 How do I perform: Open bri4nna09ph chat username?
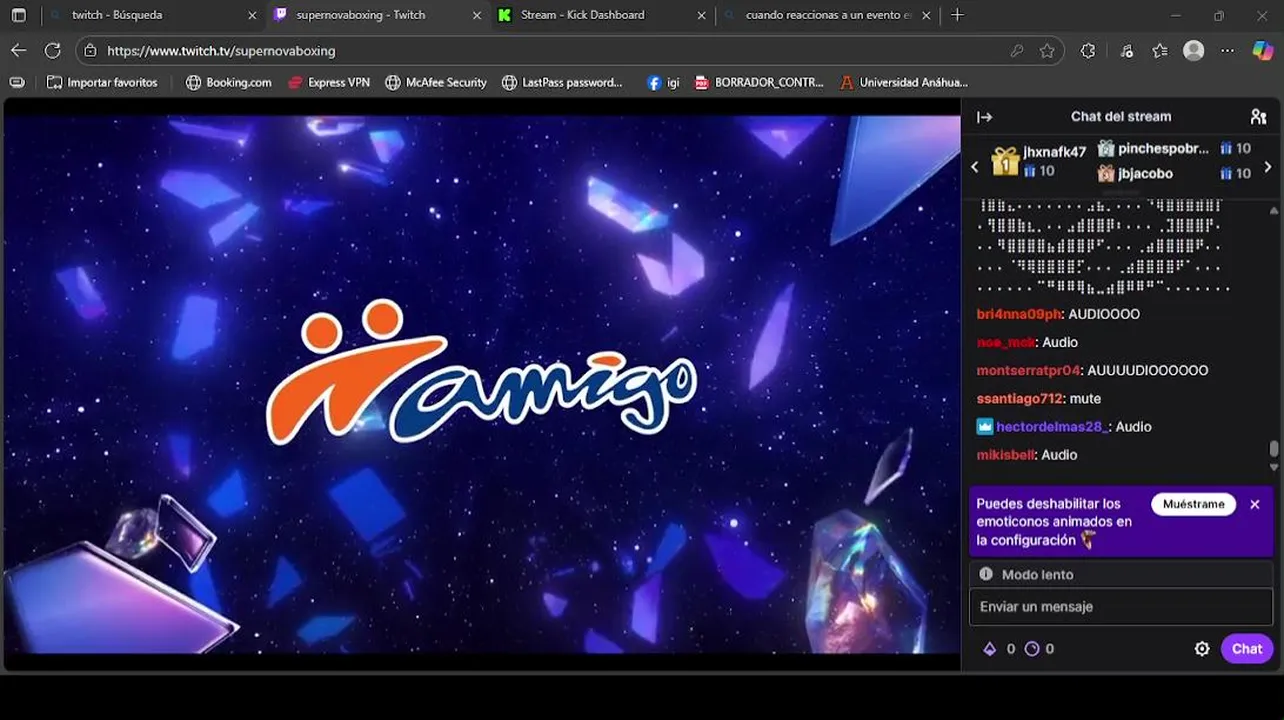click(x=1018, y=314)
